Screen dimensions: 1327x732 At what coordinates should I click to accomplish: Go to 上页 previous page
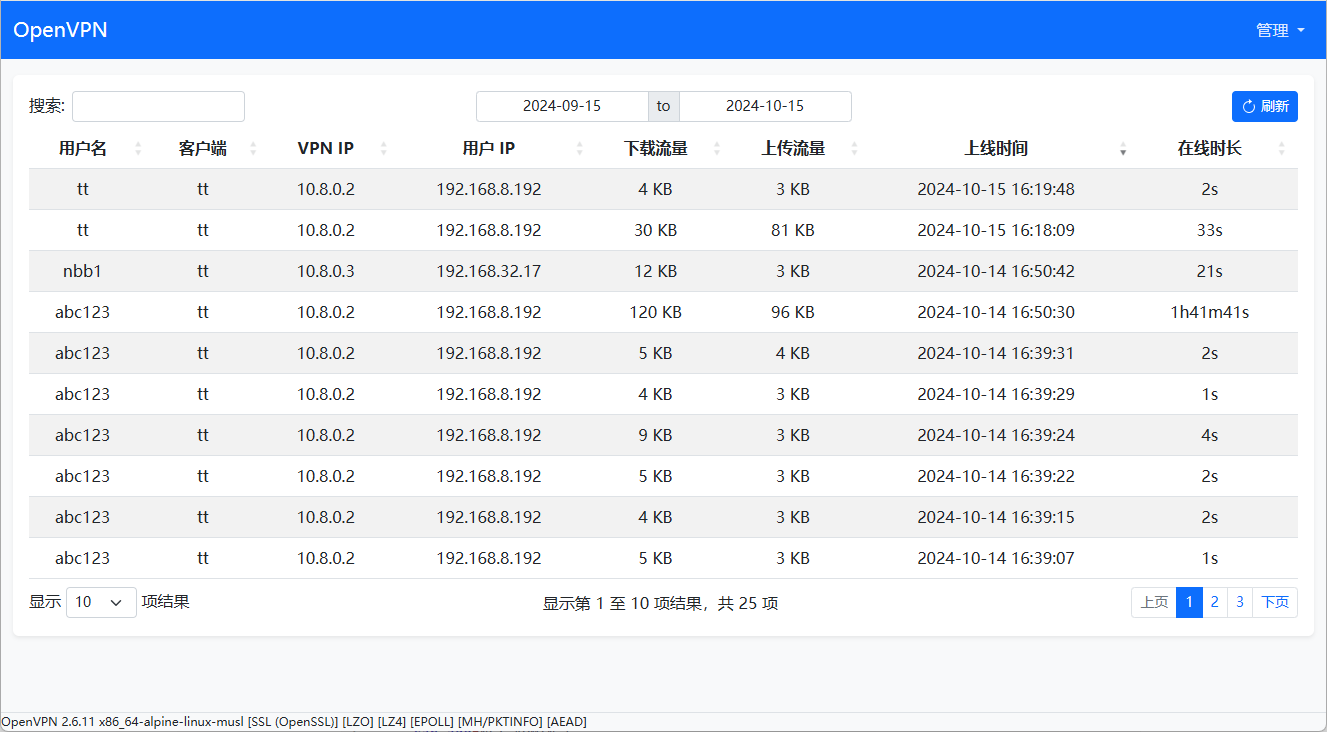tap(1154, 602)
